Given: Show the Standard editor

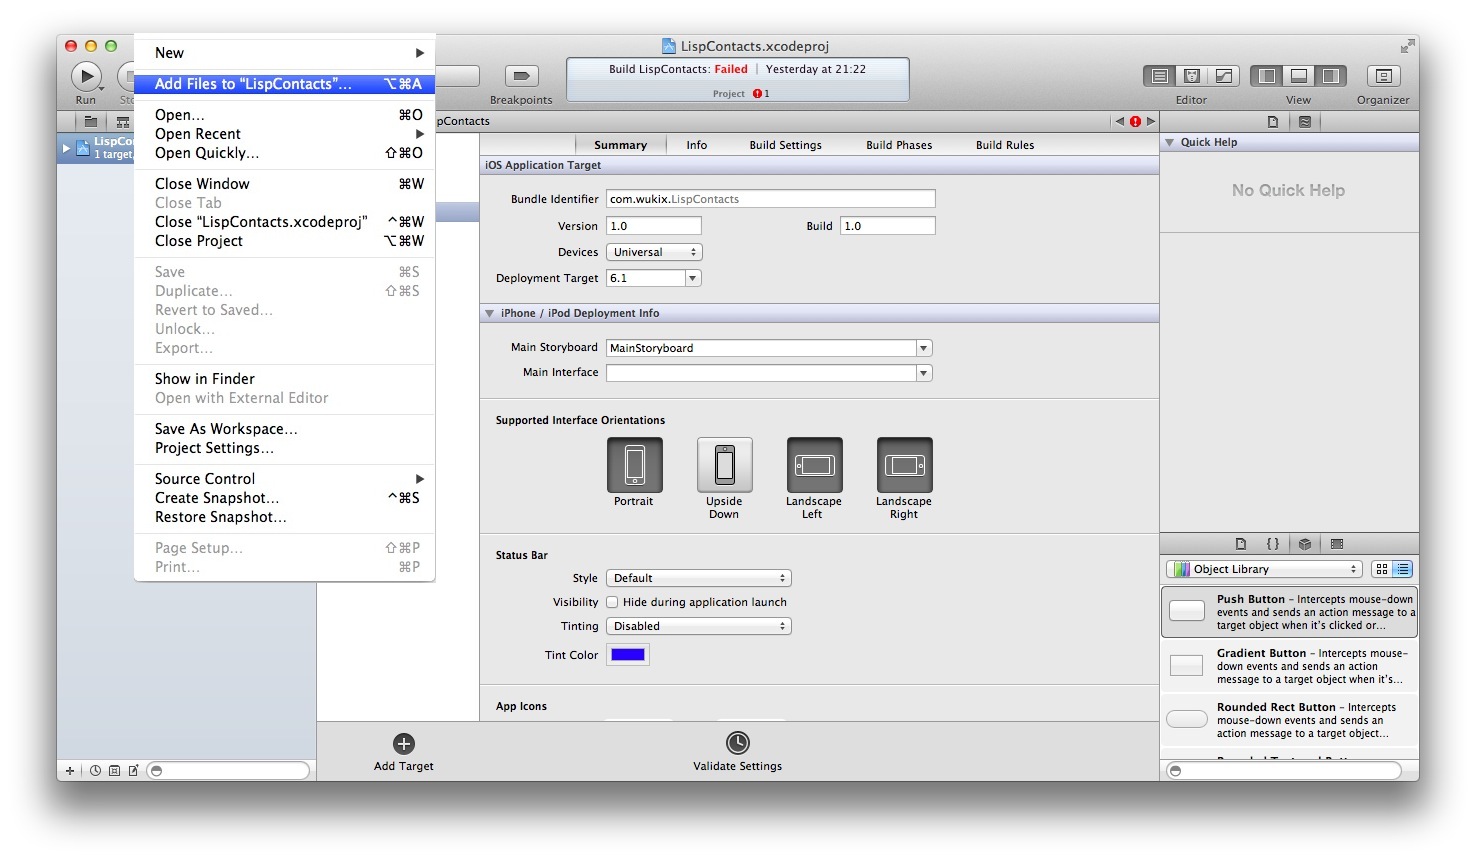Looking at the screenshot, I should (1160, 76).
